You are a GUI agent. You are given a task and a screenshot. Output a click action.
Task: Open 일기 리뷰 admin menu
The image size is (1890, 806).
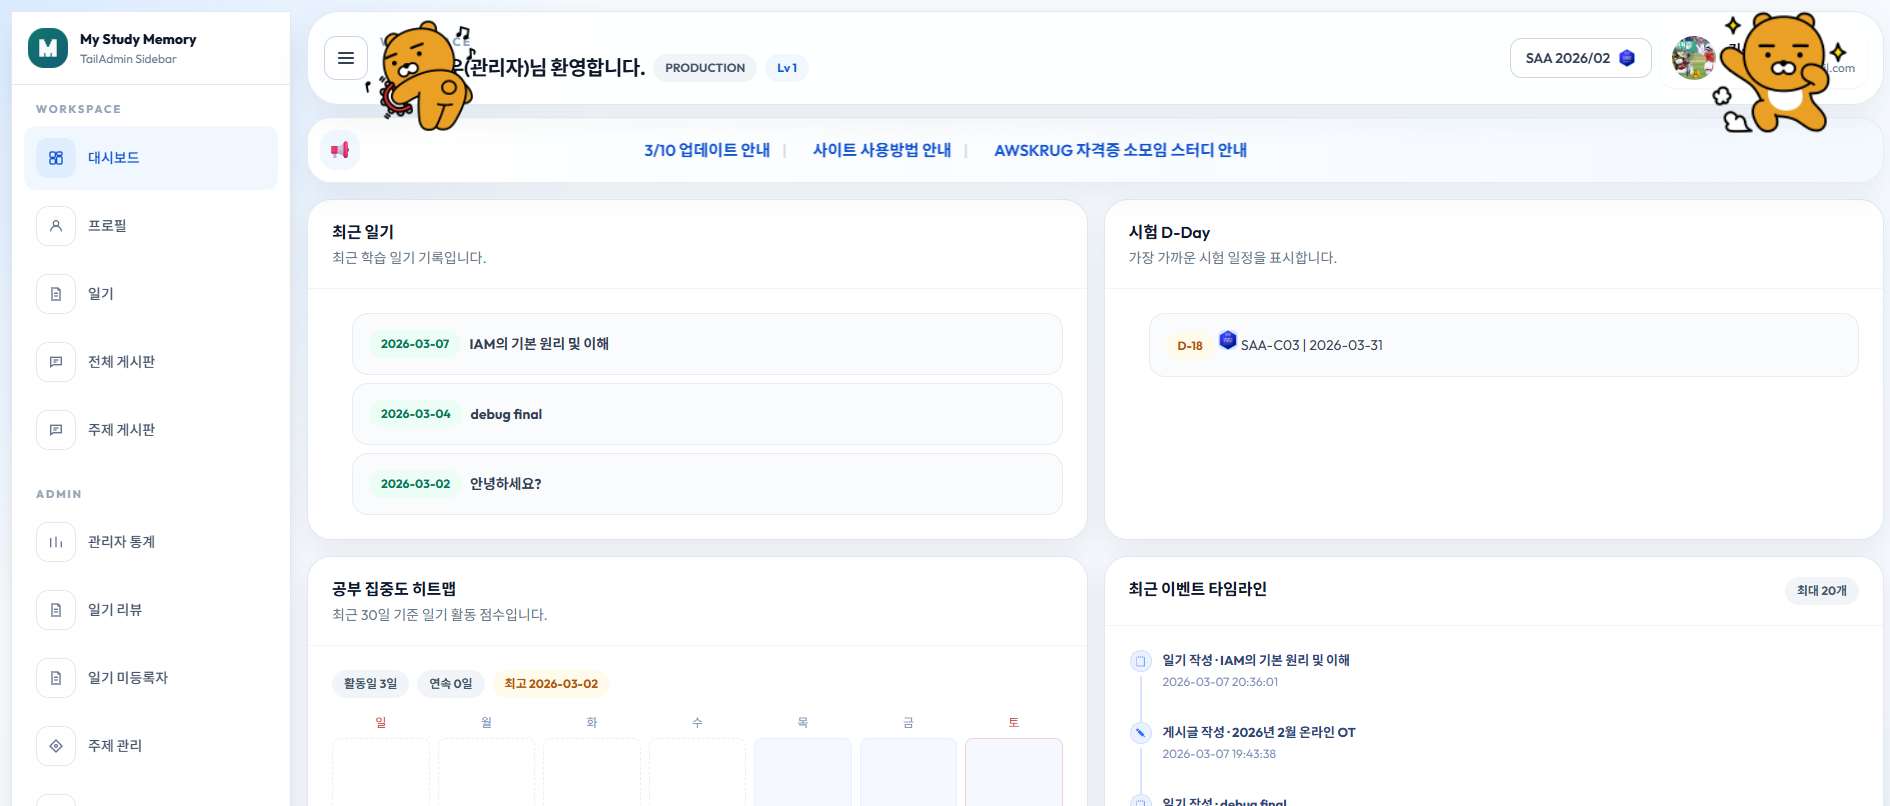(x=151, y=610)
